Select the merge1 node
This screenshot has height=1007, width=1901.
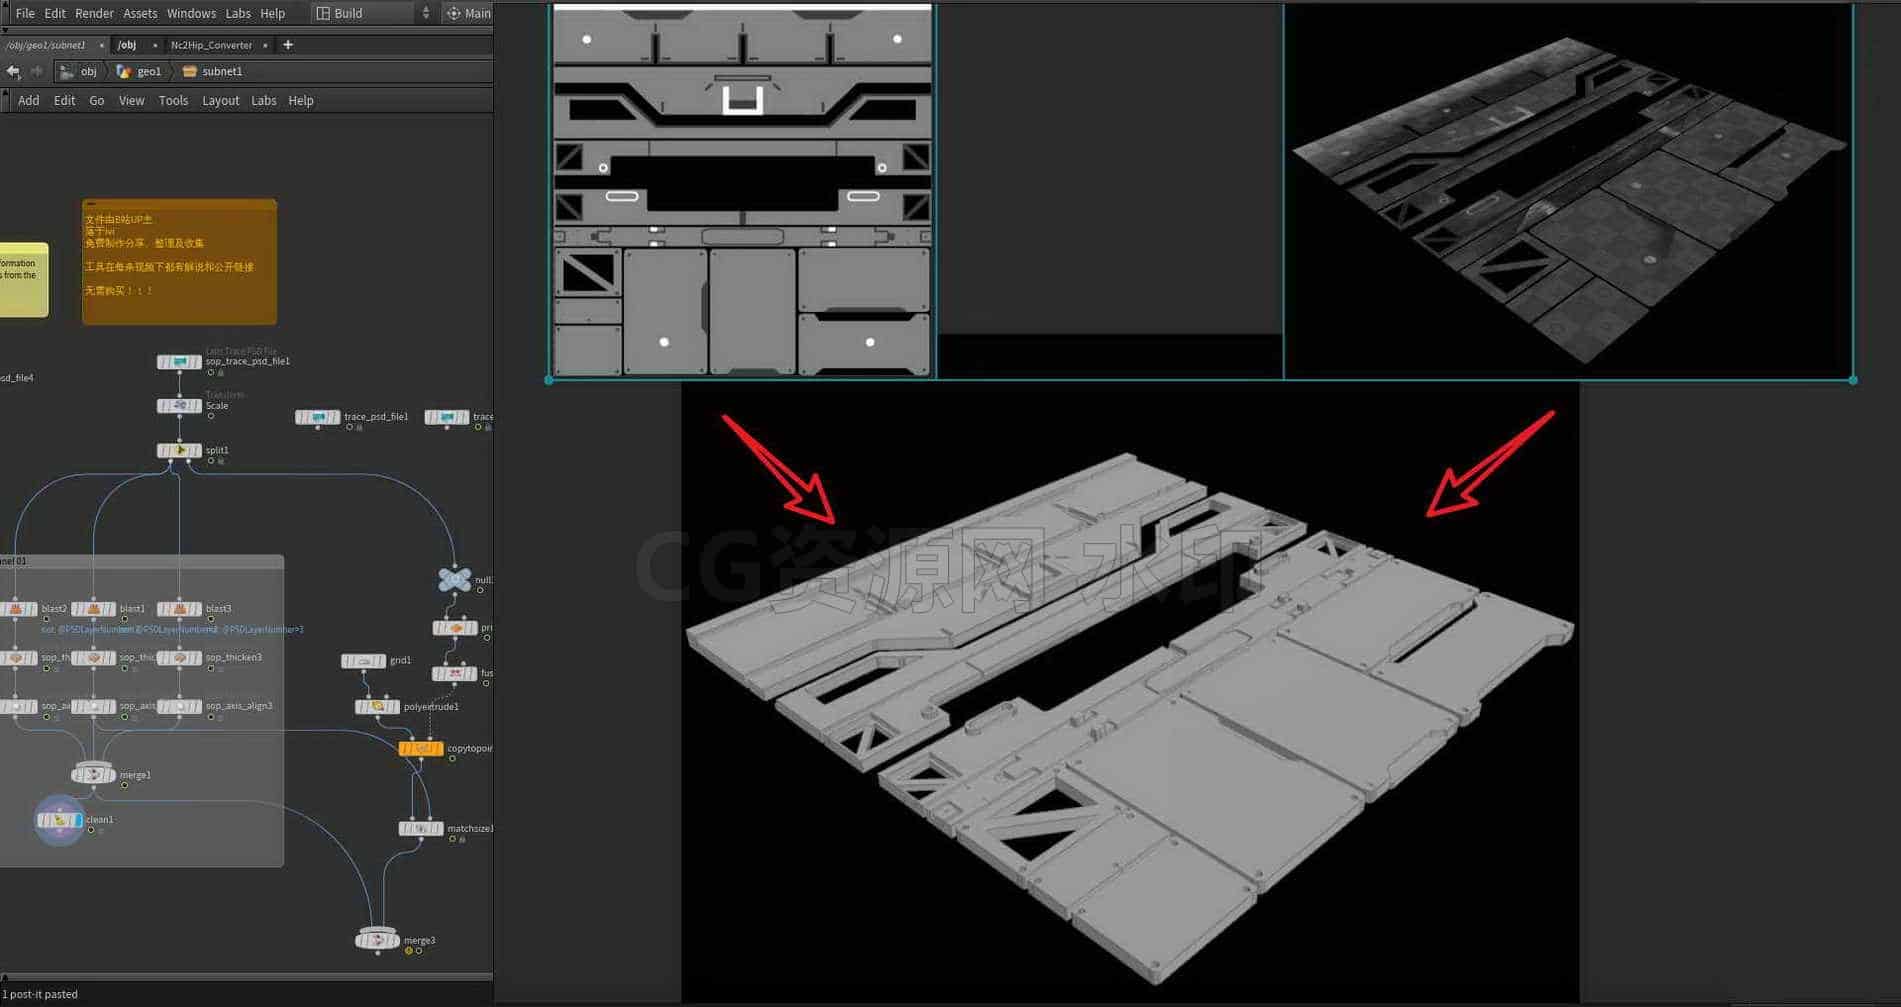(x=94, y=774)
